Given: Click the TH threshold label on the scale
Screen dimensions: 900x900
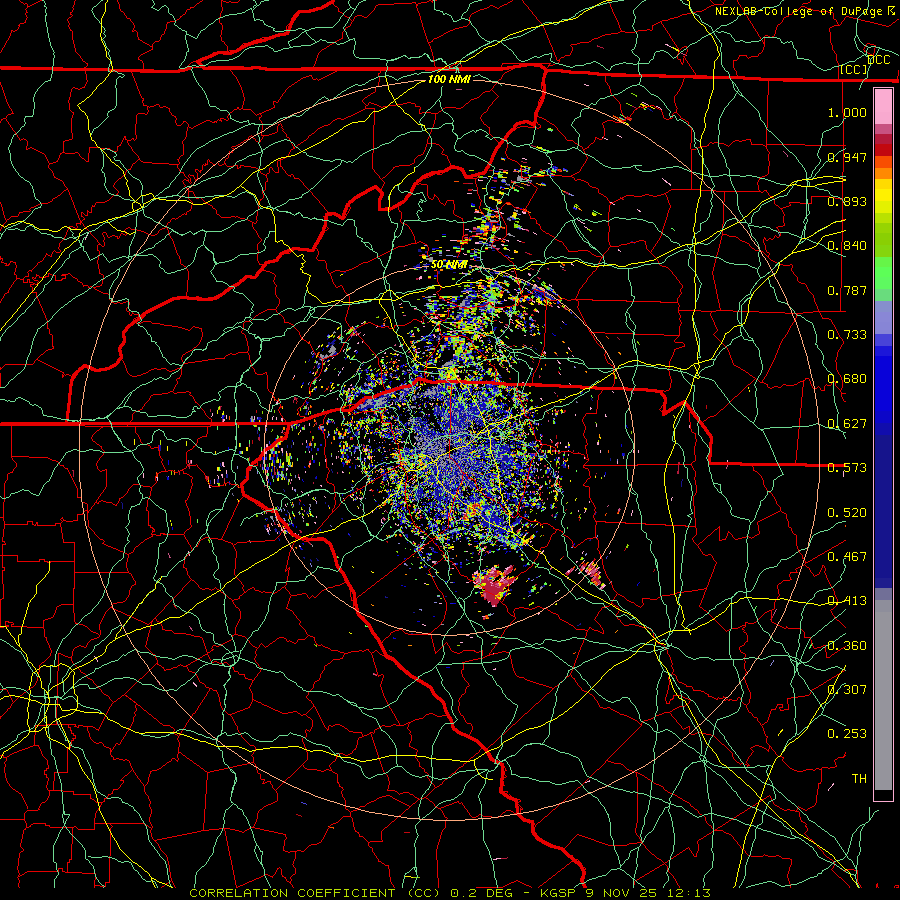Looking at the screenshot, I should pos(859,779).
